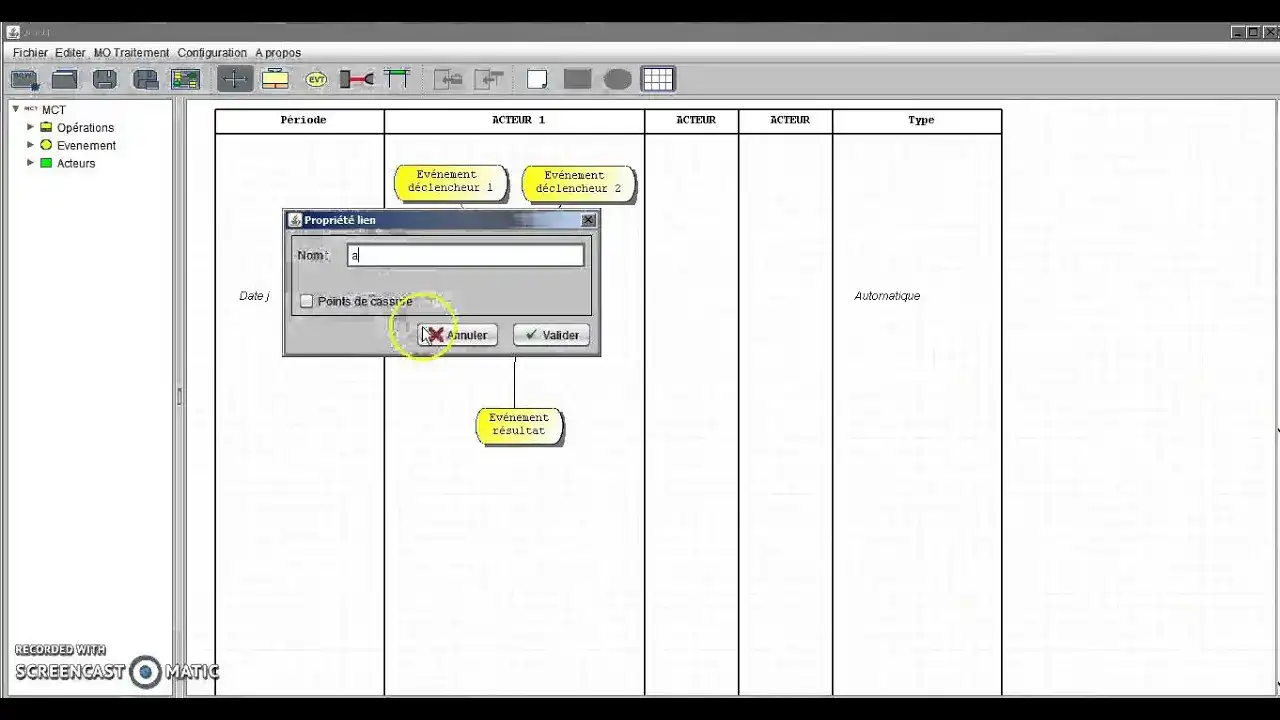Expand the Opérations tree node
1280x720 pixels.
coord(30,127)
